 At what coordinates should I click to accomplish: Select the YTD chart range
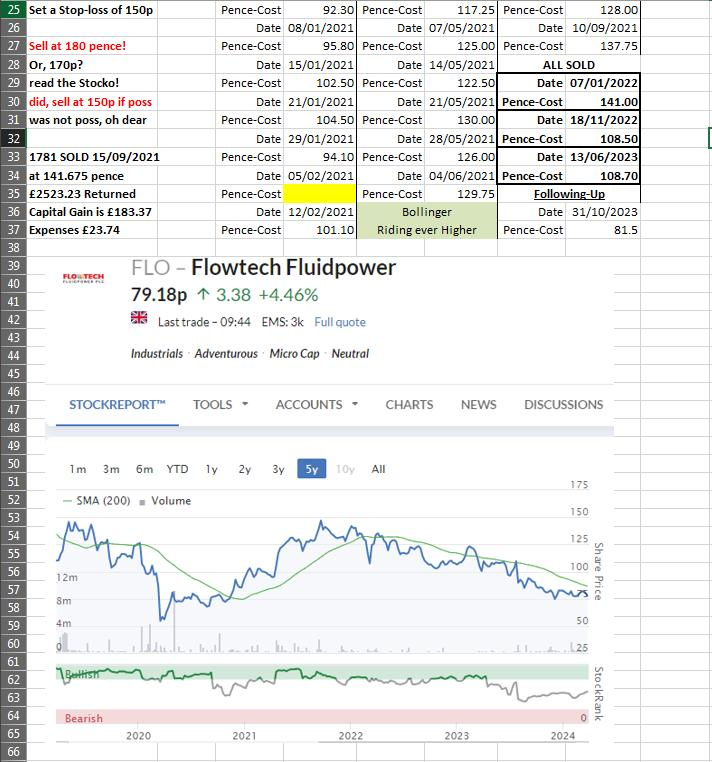click(177, 469)
